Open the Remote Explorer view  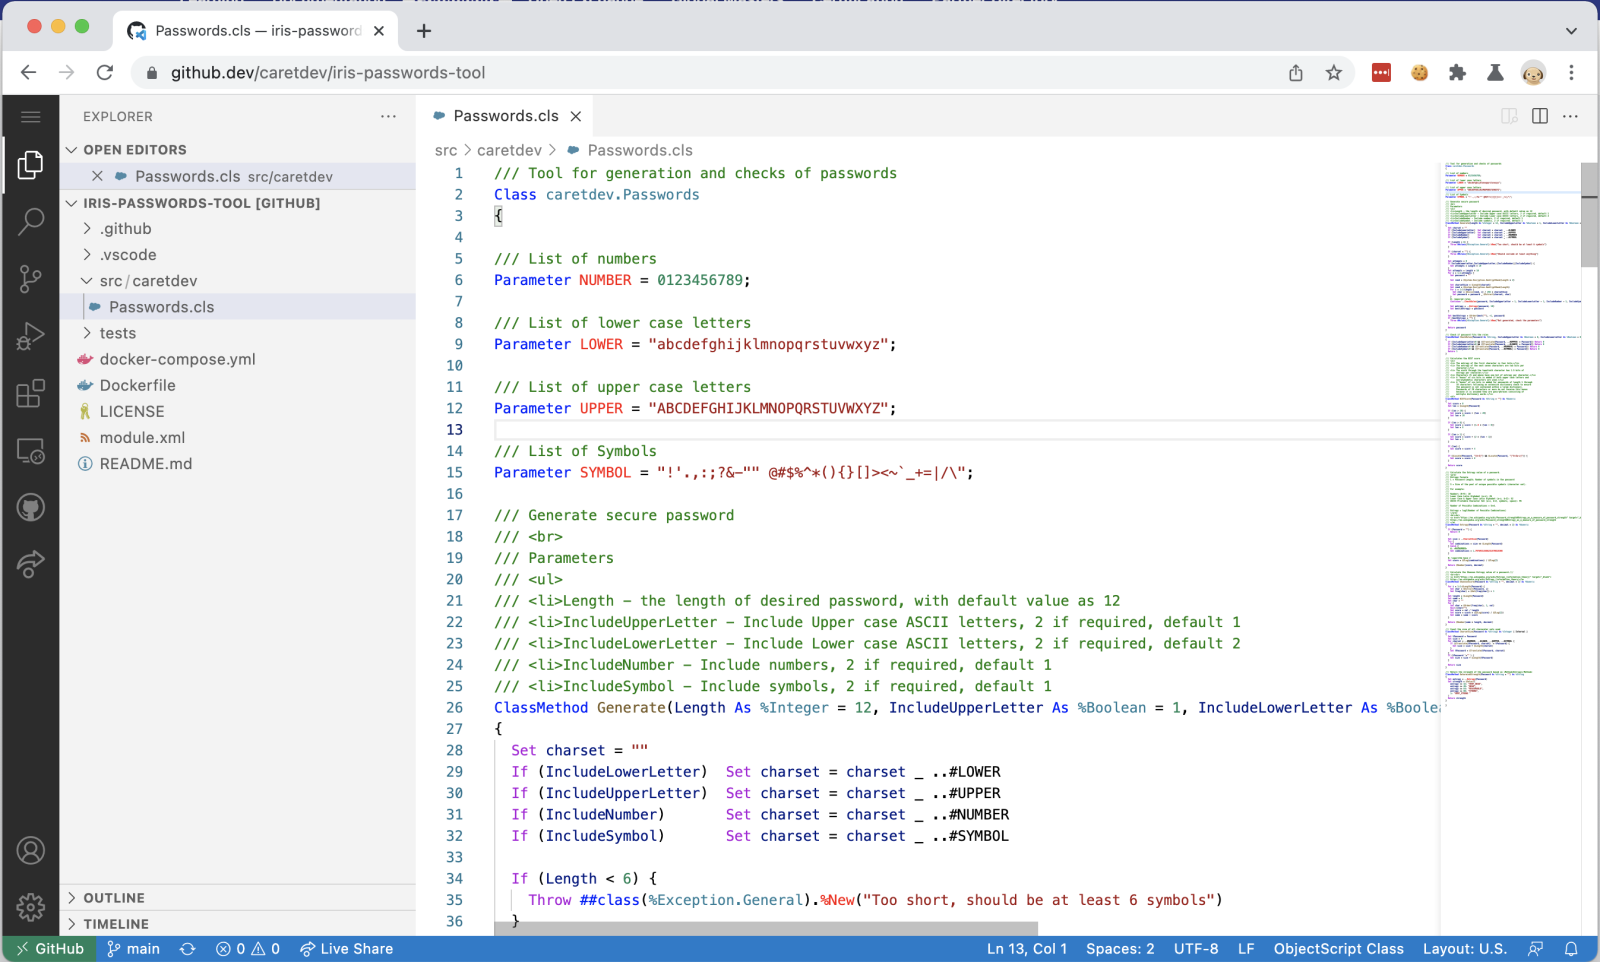(x=31, y=451)
